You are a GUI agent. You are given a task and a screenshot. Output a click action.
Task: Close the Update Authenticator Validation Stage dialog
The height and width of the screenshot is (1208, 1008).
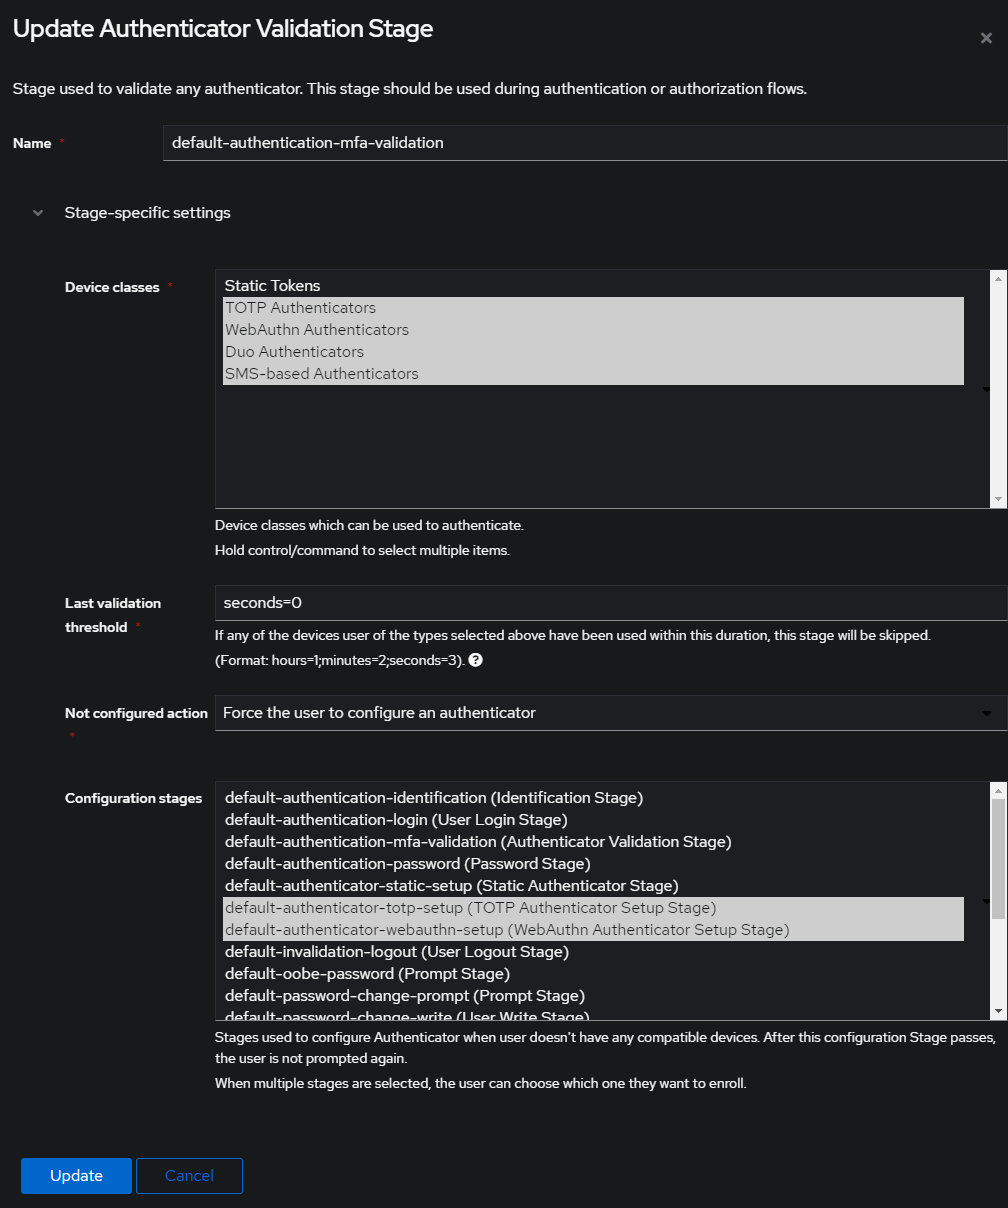point(986,38)
